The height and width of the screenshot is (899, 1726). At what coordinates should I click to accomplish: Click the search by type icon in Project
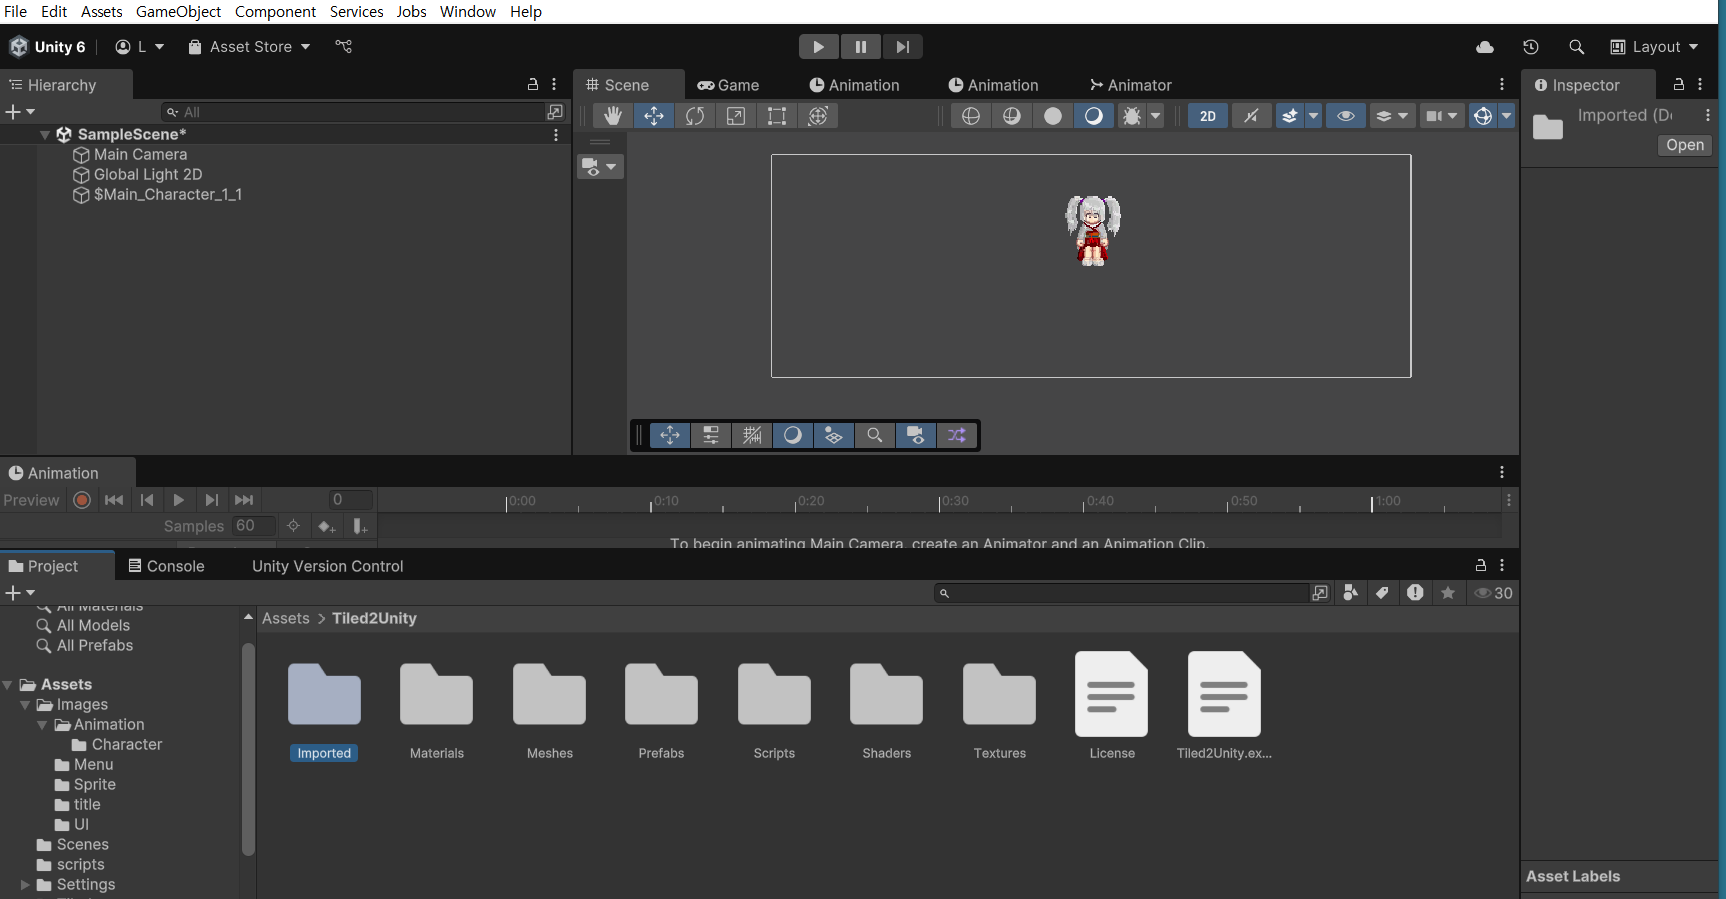pos(1350,593)
